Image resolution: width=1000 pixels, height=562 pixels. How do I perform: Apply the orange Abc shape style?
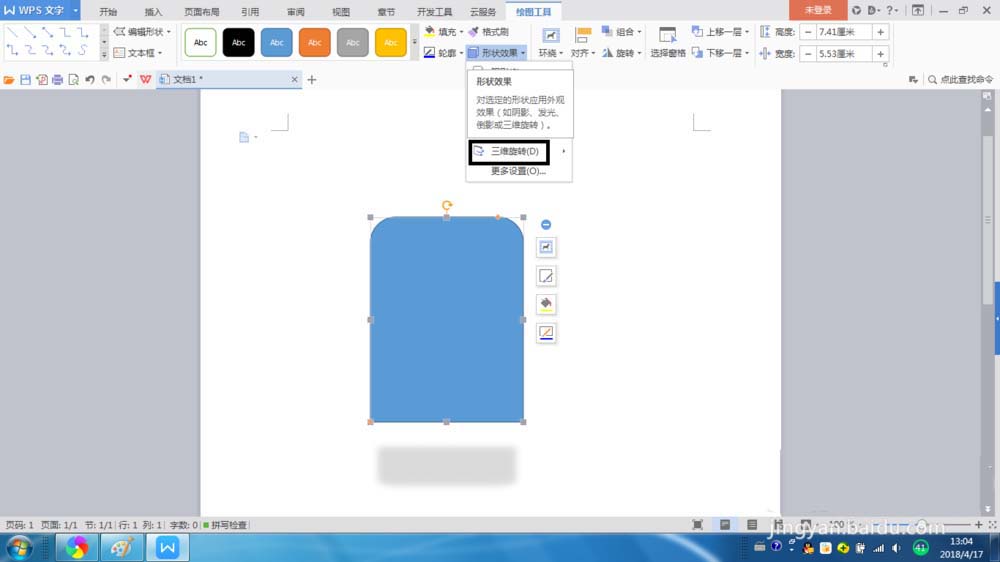tap(314, 43)
